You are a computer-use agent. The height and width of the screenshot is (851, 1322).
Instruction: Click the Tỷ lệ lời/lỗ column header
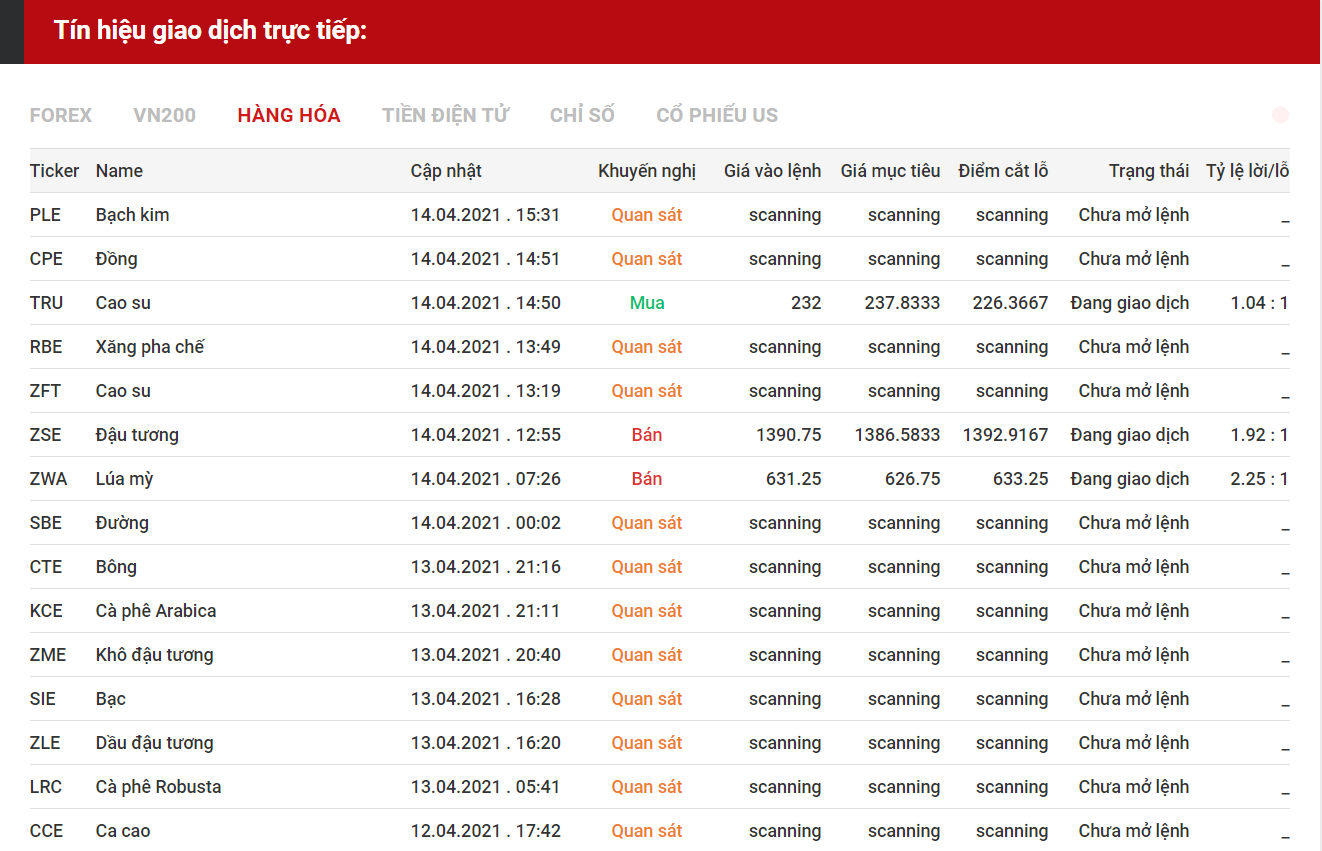[x=1247, y=171]
